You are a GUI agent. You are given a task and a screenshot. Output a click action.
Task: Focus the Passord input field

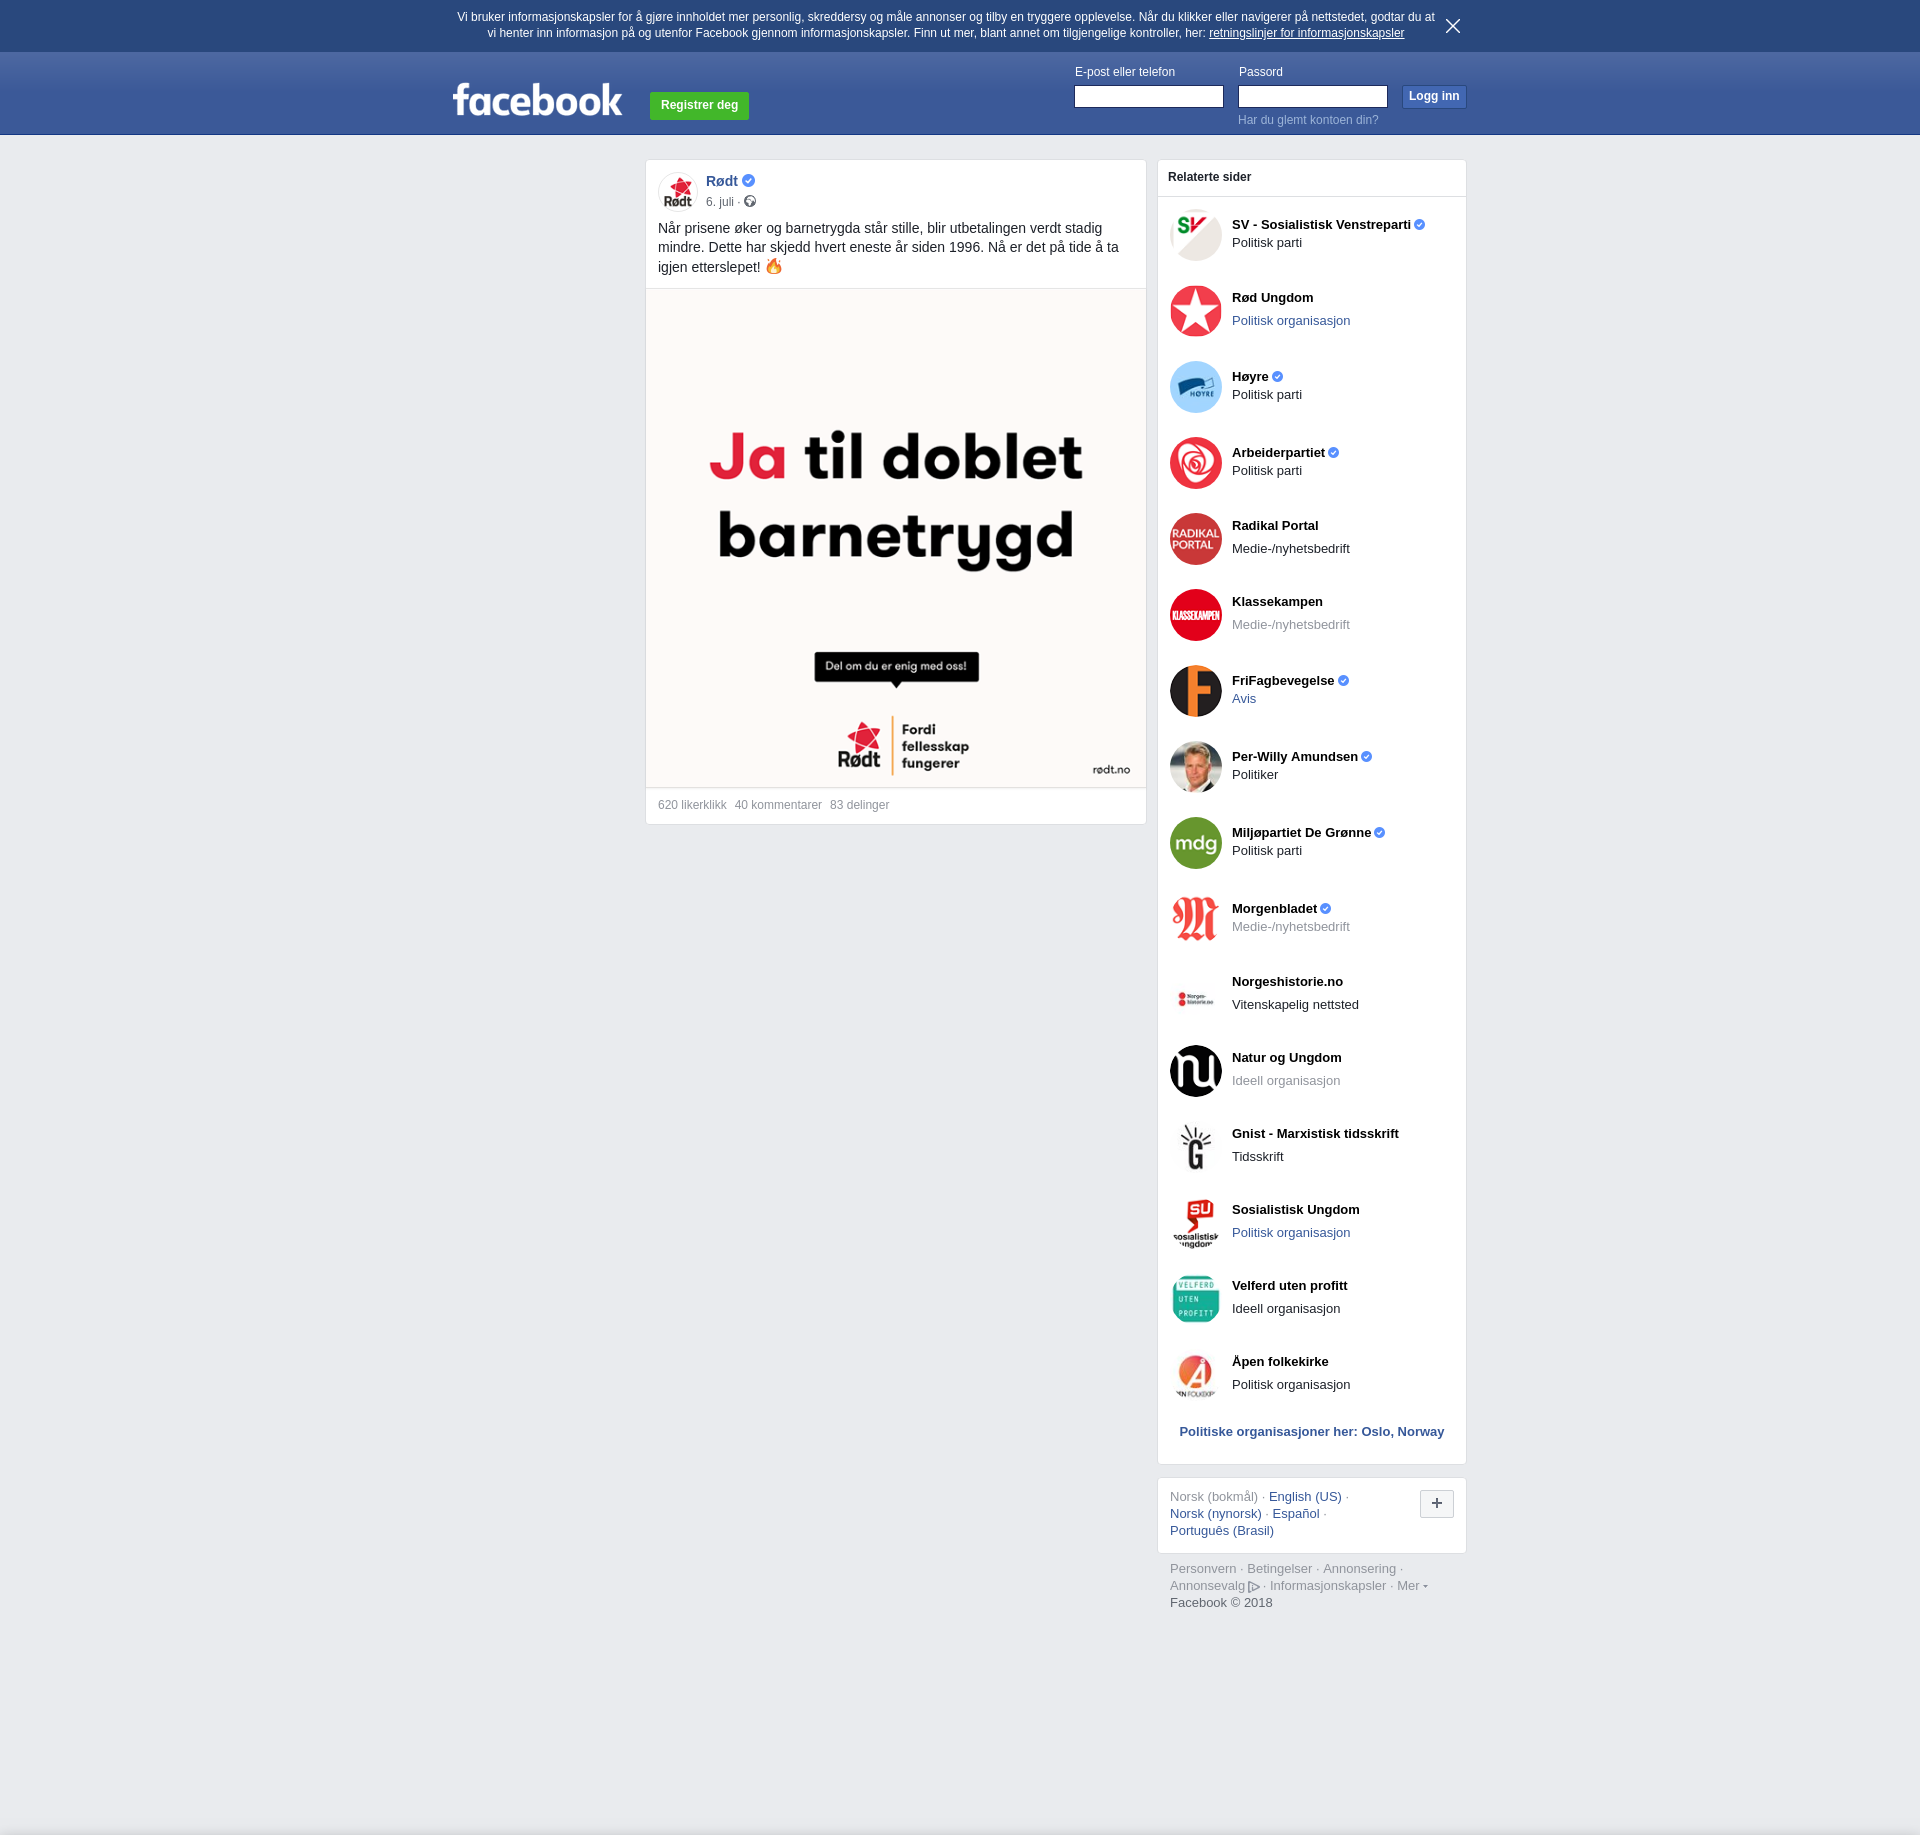1313,96
